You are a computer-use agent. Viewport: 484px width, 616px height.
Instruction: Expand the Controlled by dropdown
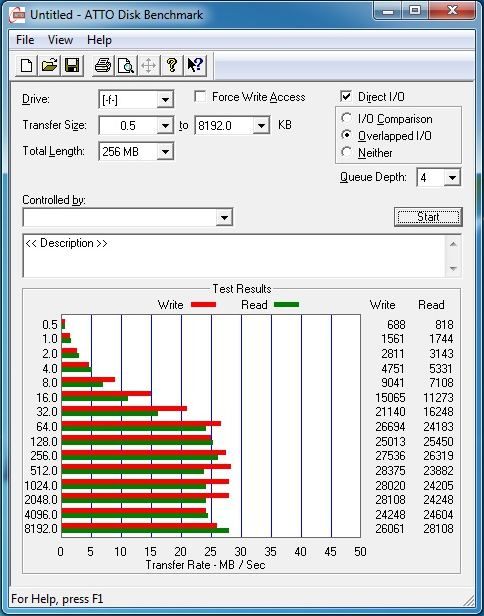click(224, 218)
